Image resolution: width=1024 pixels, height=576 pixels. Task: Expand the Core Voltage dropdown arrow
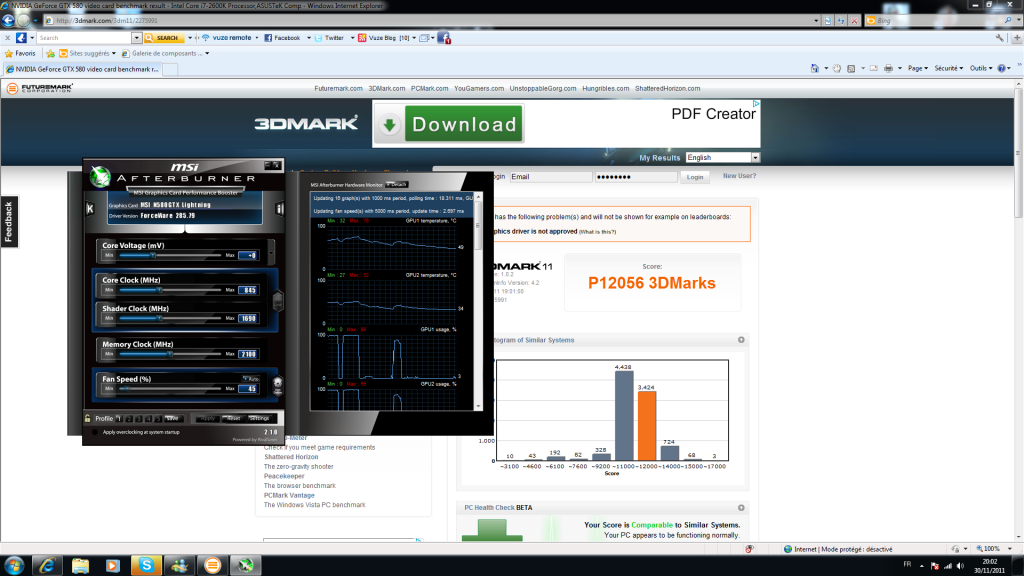270,251
